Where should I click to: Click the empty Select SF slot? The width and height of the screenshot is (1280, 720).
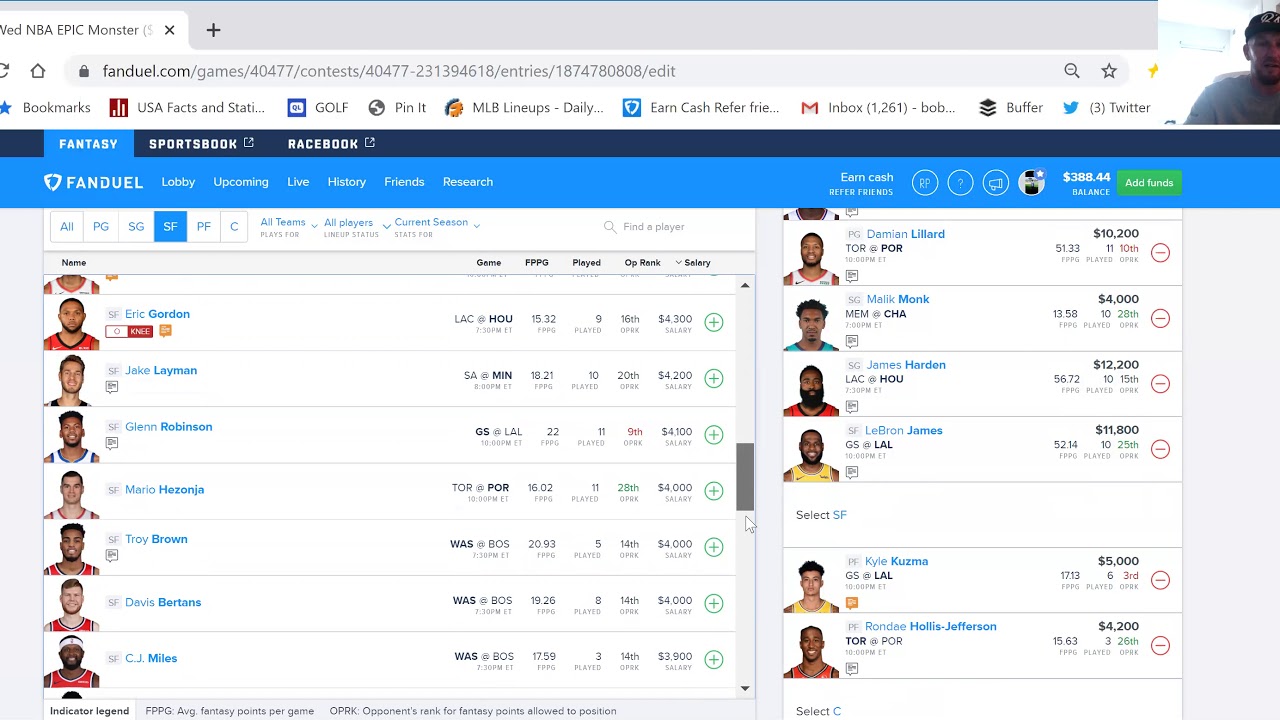pos(982,515)
